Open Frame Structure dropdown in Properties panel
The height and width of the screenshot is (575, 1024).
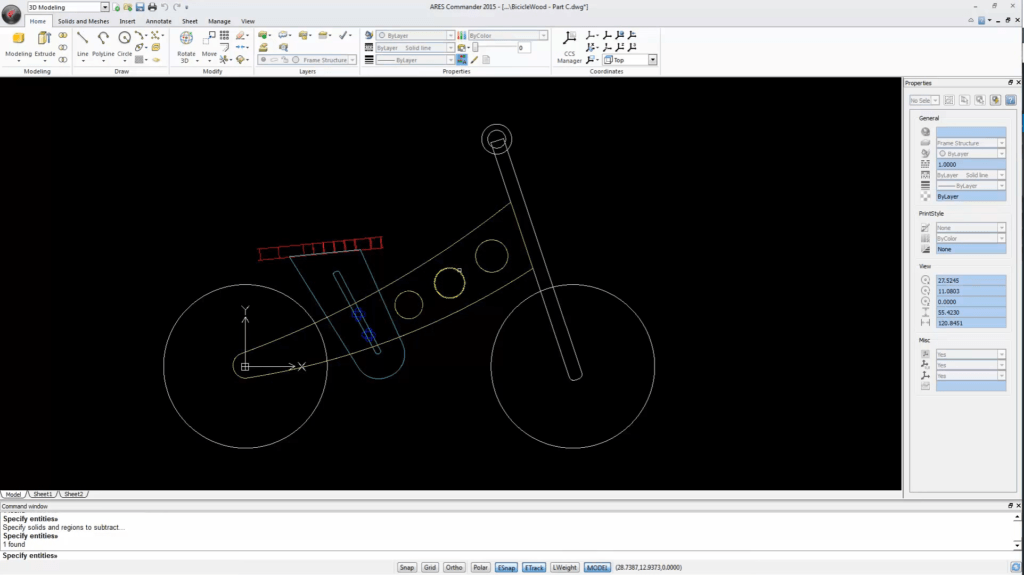pos(1001,143)
